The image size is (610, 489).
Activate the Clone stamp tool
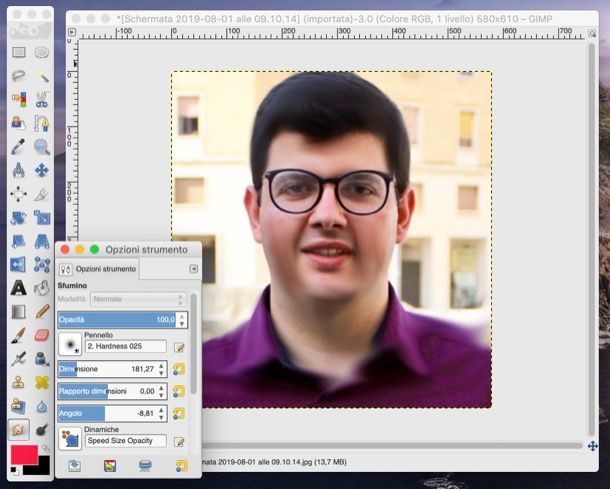pyautogui.click(x=18, y=382)
